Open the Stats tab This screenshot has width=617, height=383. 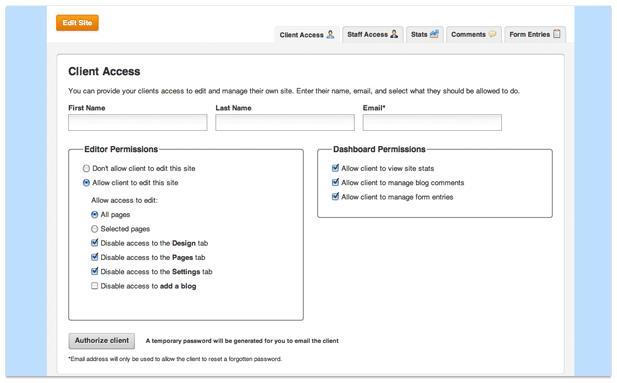425,34
